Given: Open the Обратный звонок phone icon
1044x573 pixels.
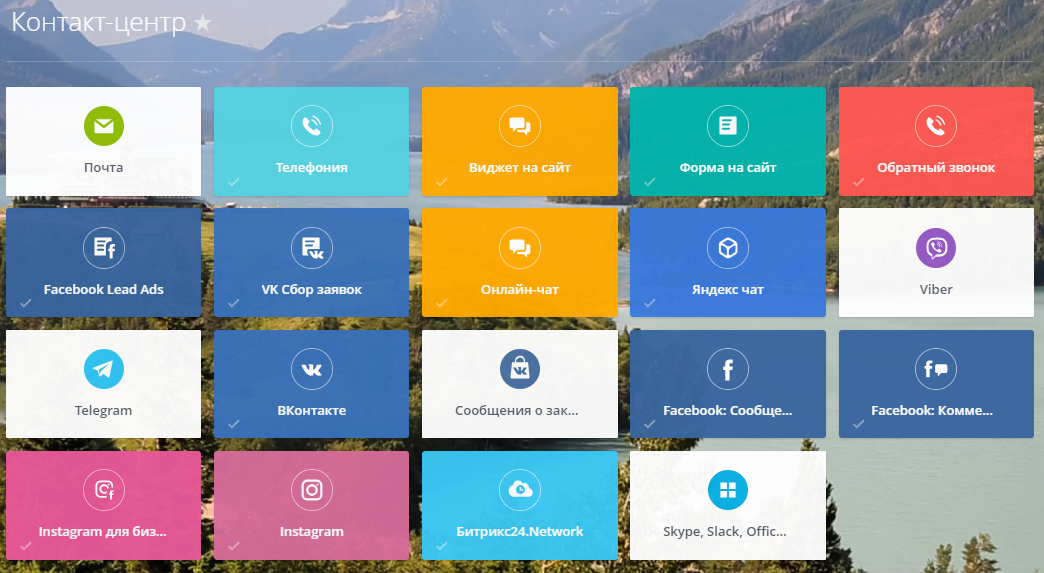Looking at the screenshot, I should pyautogui.click(x=936, y=126).
